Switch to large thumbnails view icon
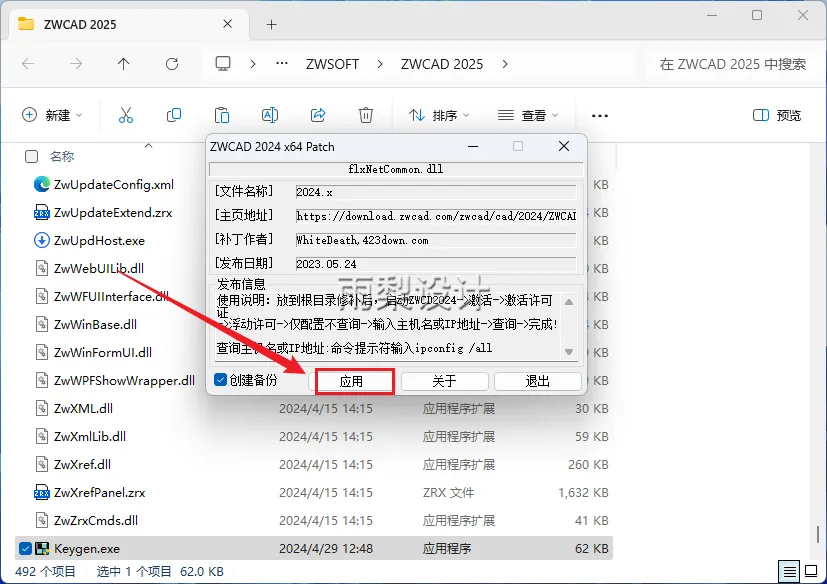 [x=811, y=571]
